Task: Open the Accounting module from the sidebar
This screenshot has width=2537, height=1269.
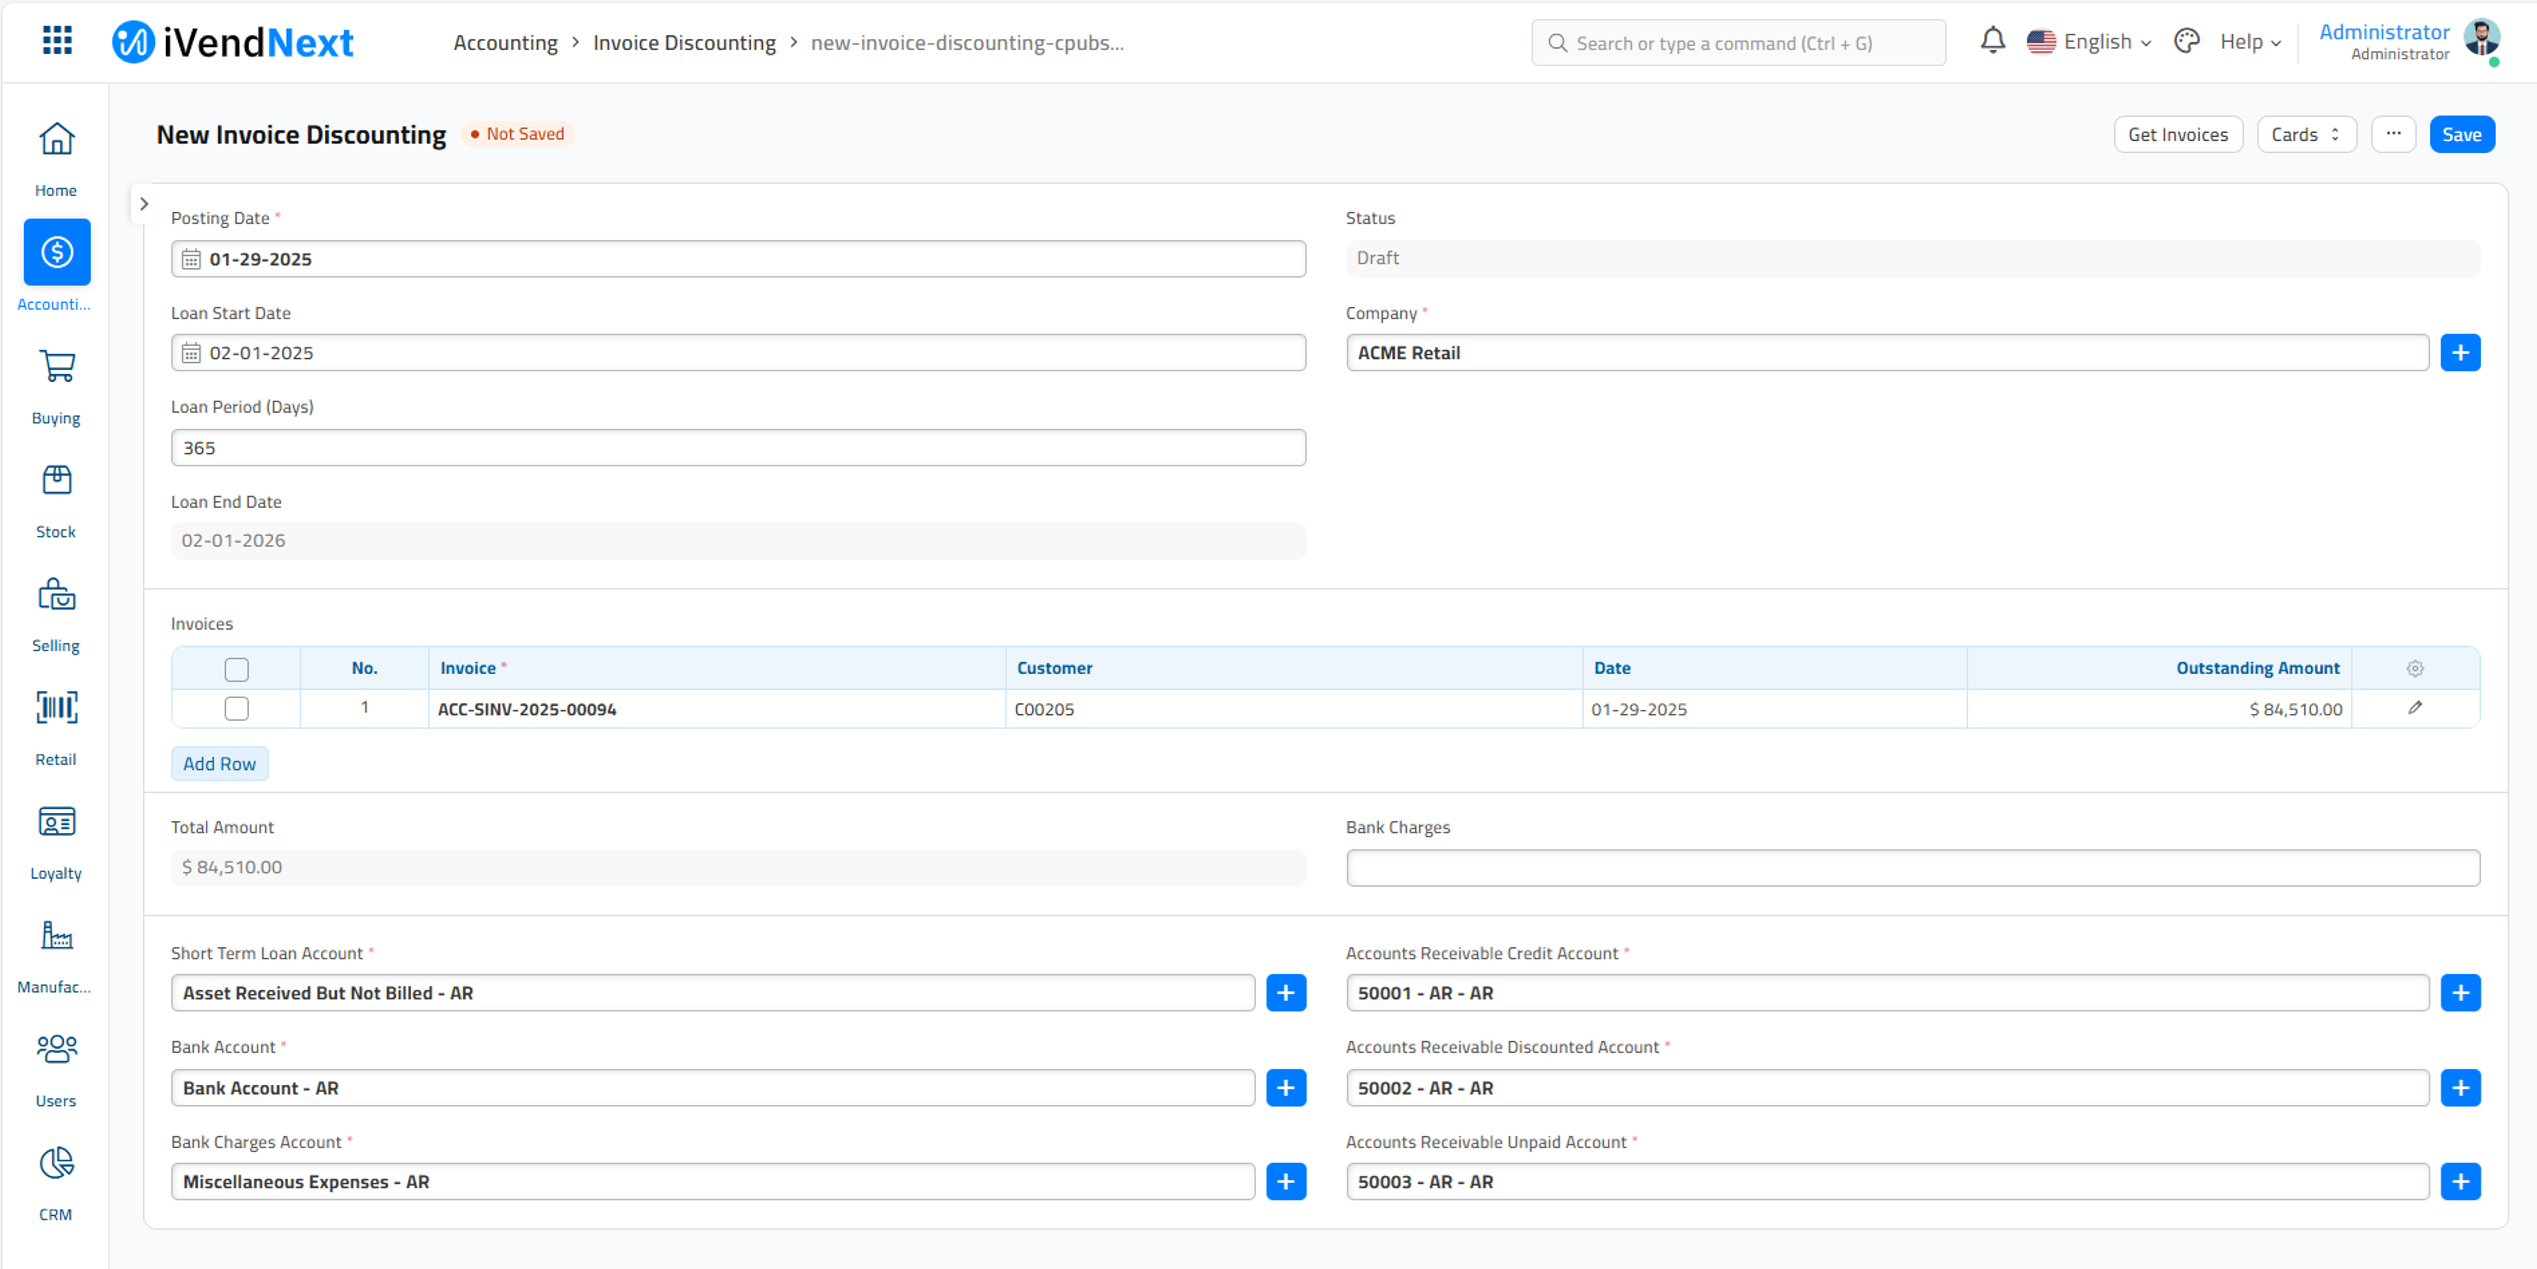Action: point(56,253)
